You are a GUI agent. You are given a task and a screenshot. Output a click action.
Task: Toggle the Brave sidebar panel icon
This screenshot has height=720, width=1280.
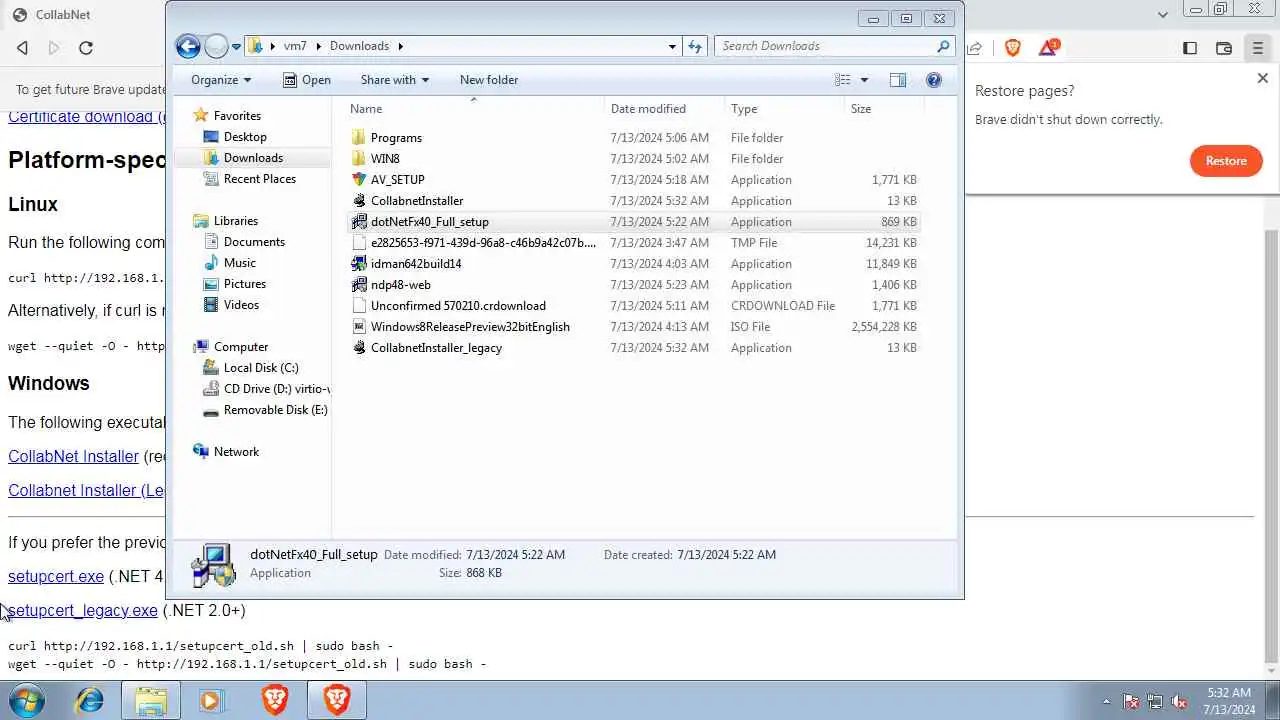[x=1190, y=48]
